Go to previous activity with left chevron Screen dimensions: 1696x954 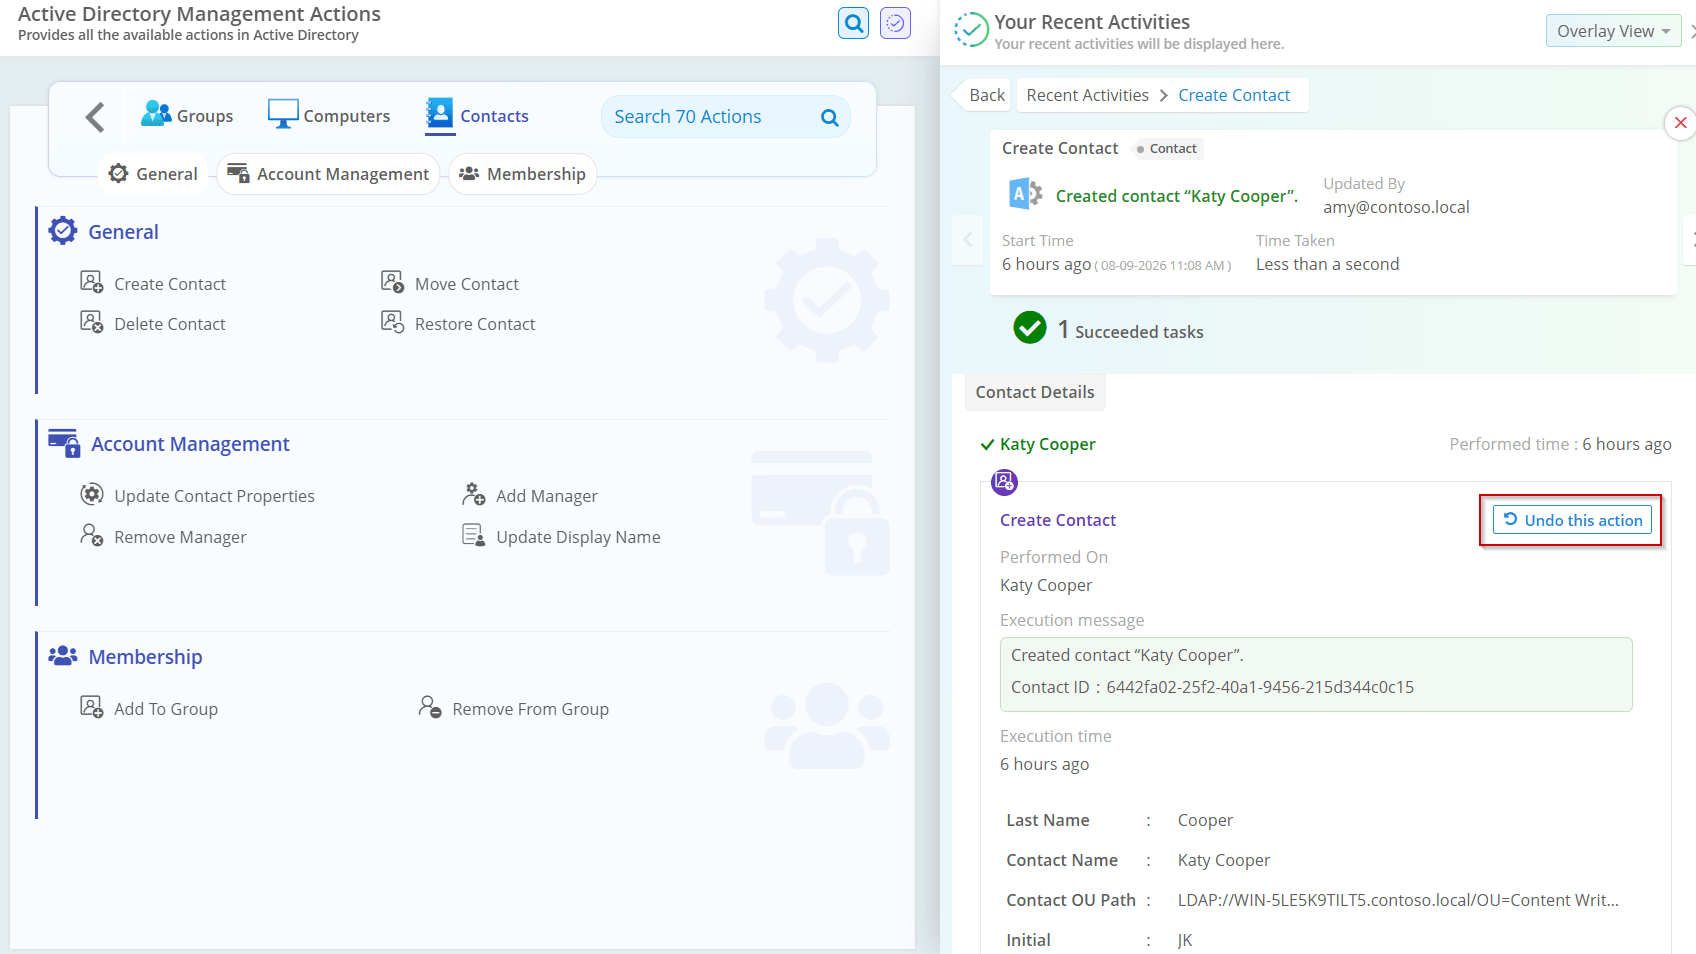[968, 240]
